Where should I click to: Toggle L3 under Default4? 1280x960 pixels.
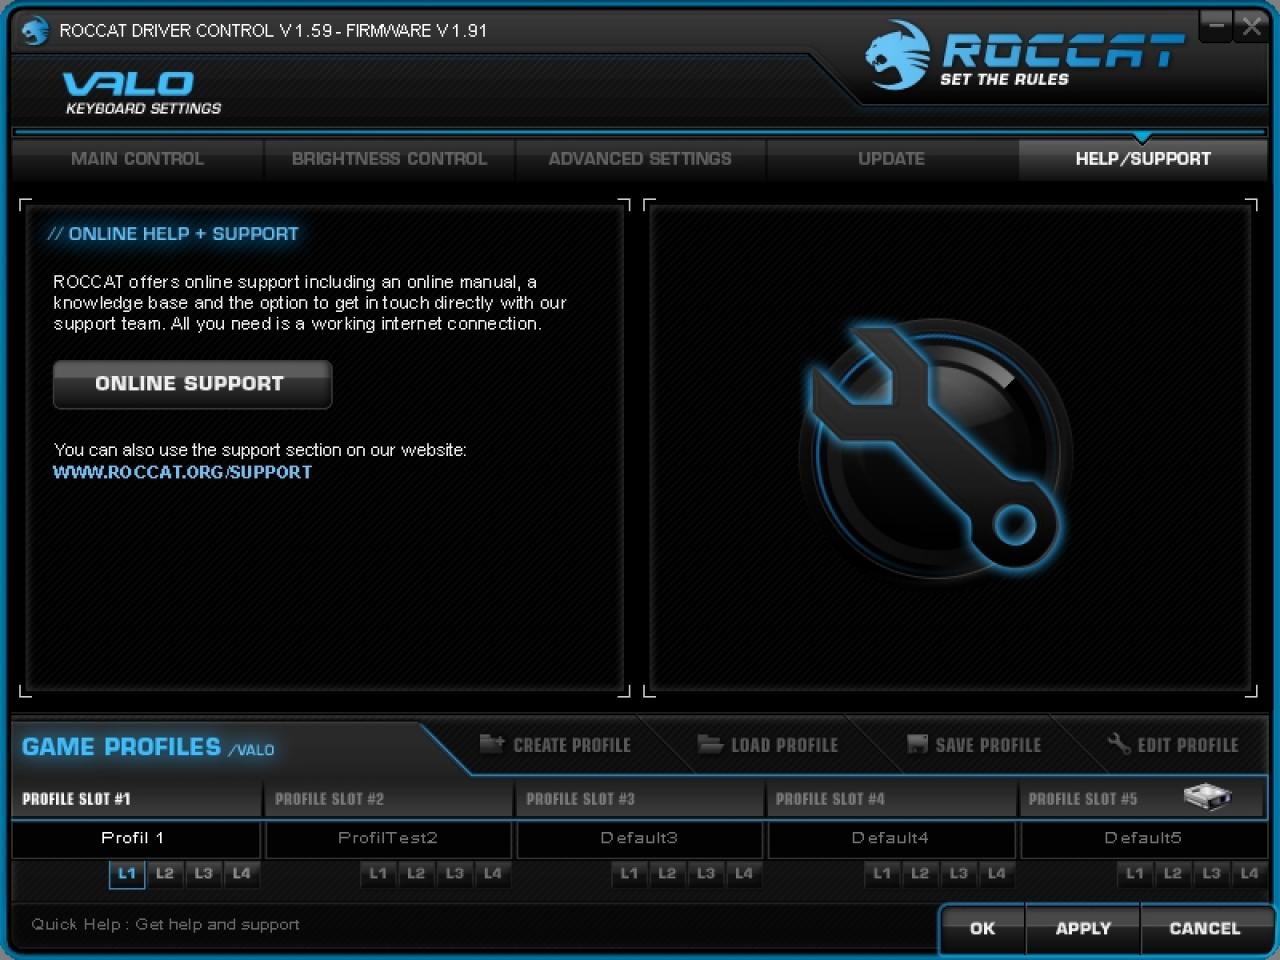(x=958, y=874)
